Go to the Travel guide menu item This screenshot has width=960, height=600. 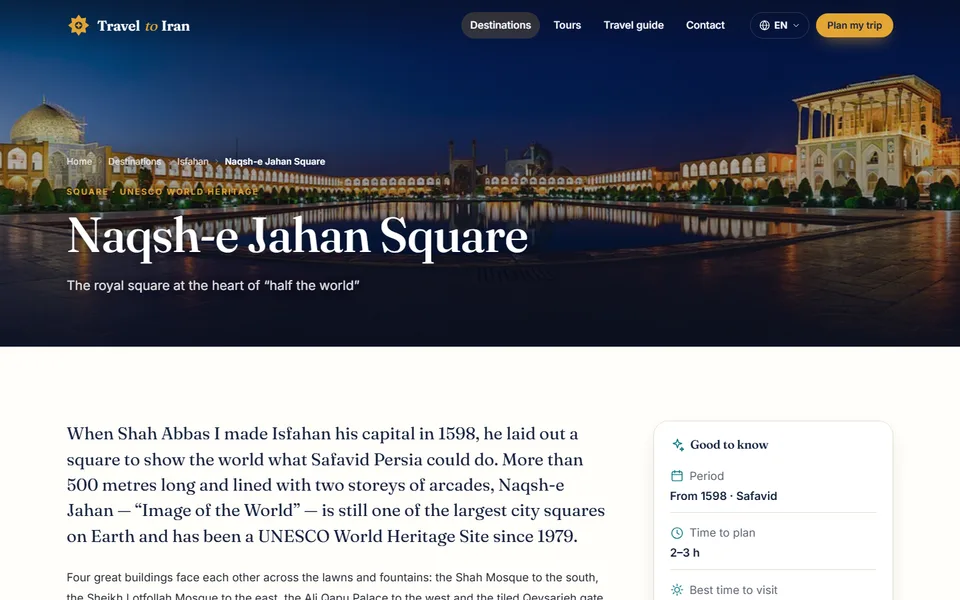(634, 25)
